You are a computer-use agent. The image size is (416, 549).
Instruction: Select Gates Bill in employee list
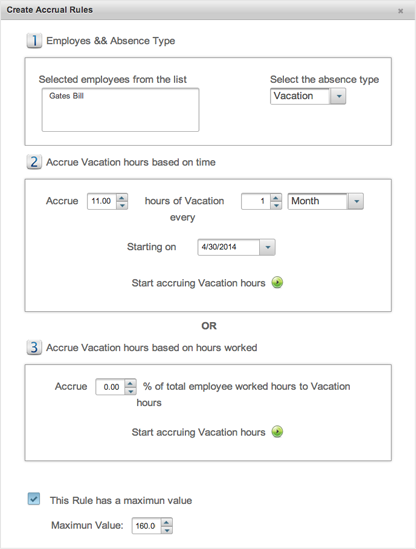point(67,96)
